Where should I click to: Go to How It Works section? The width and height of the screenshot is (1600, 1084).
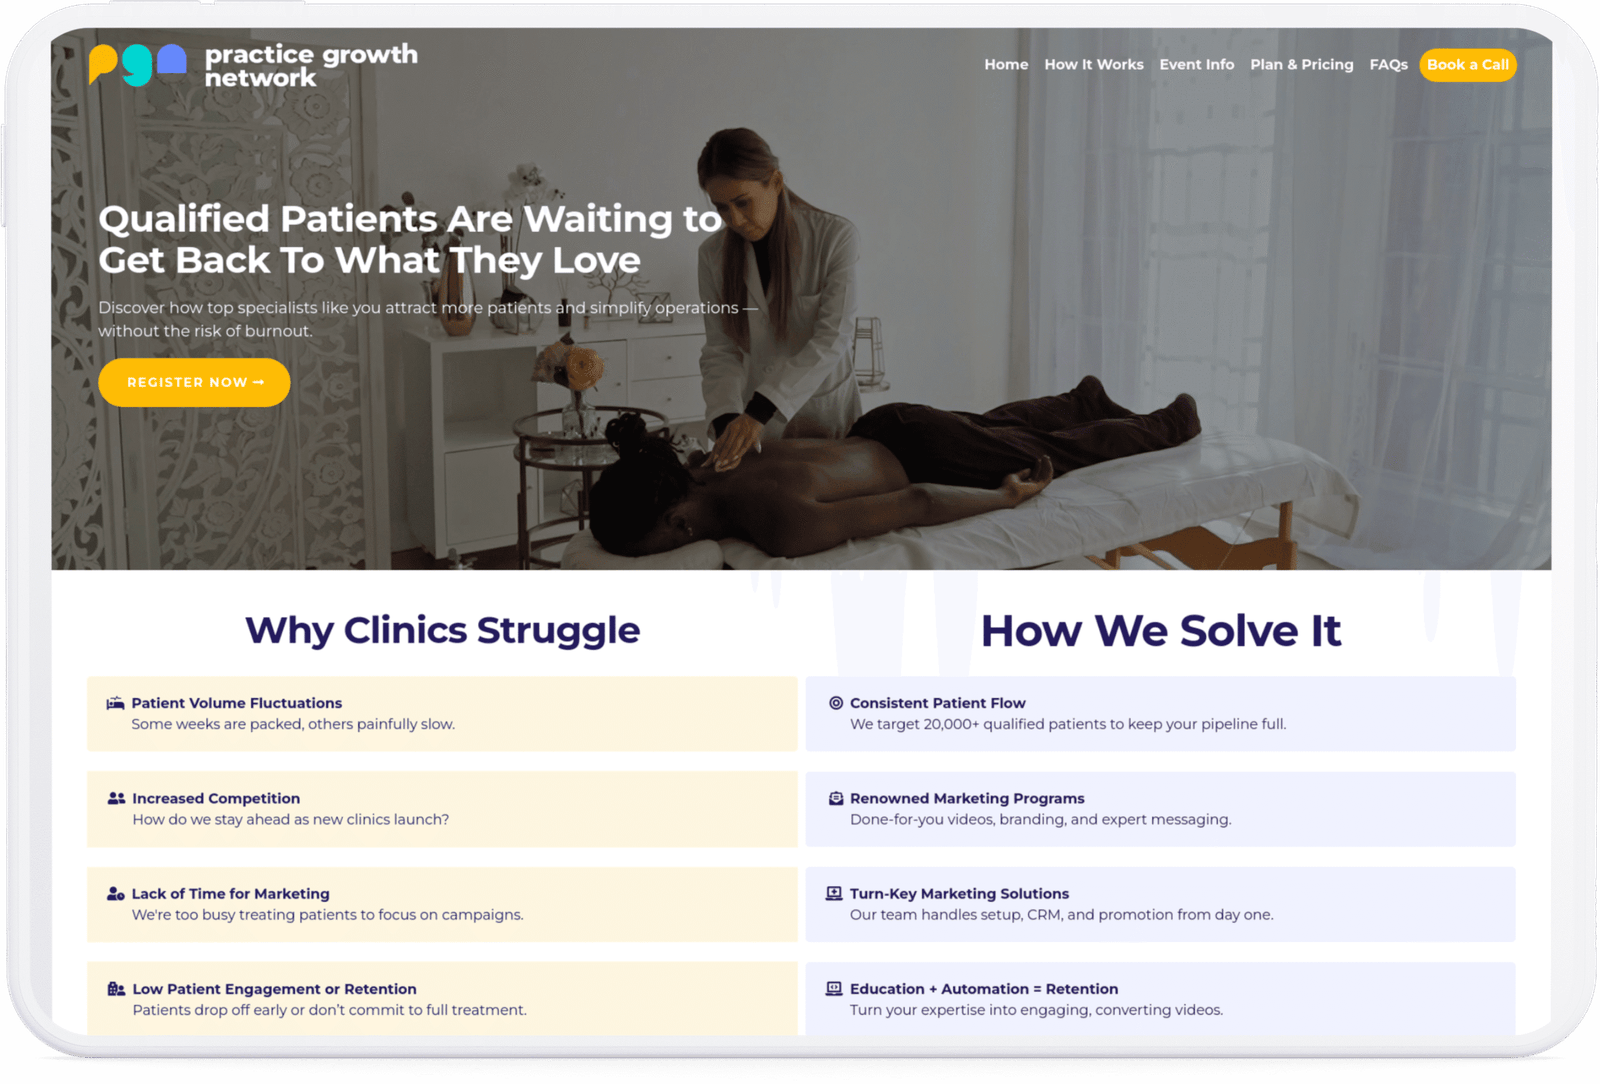tap(1094, 65)
